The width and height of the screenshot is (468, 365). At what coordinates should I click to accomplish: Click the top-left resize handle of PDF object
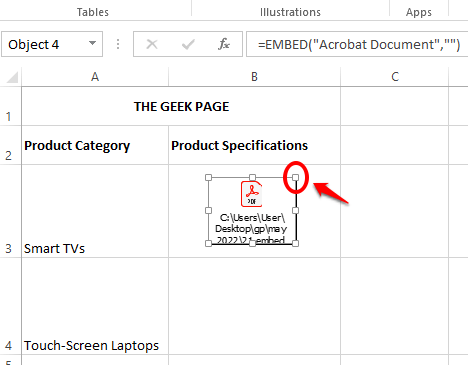(208, 177)
